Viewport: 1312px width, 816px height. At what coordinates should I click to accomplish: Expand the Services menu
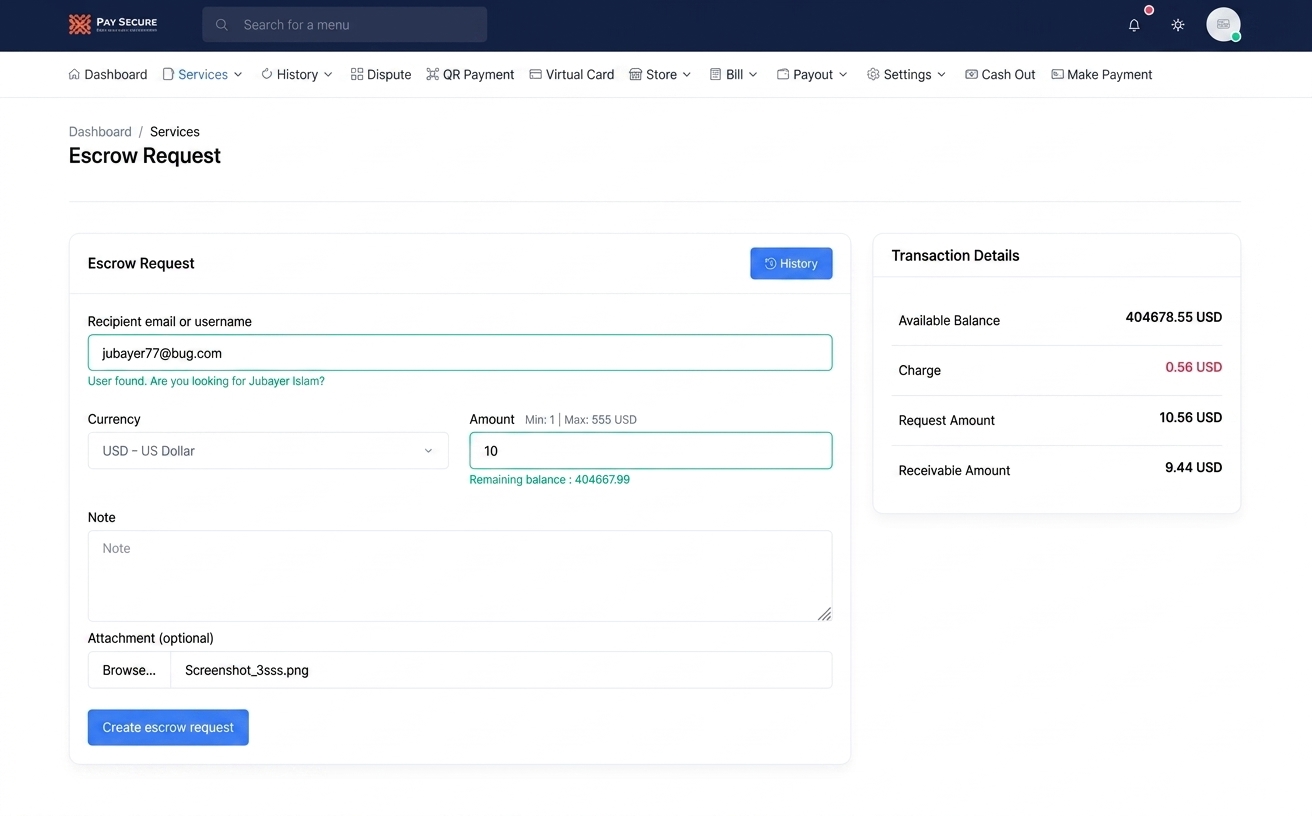tap(202, 74)
